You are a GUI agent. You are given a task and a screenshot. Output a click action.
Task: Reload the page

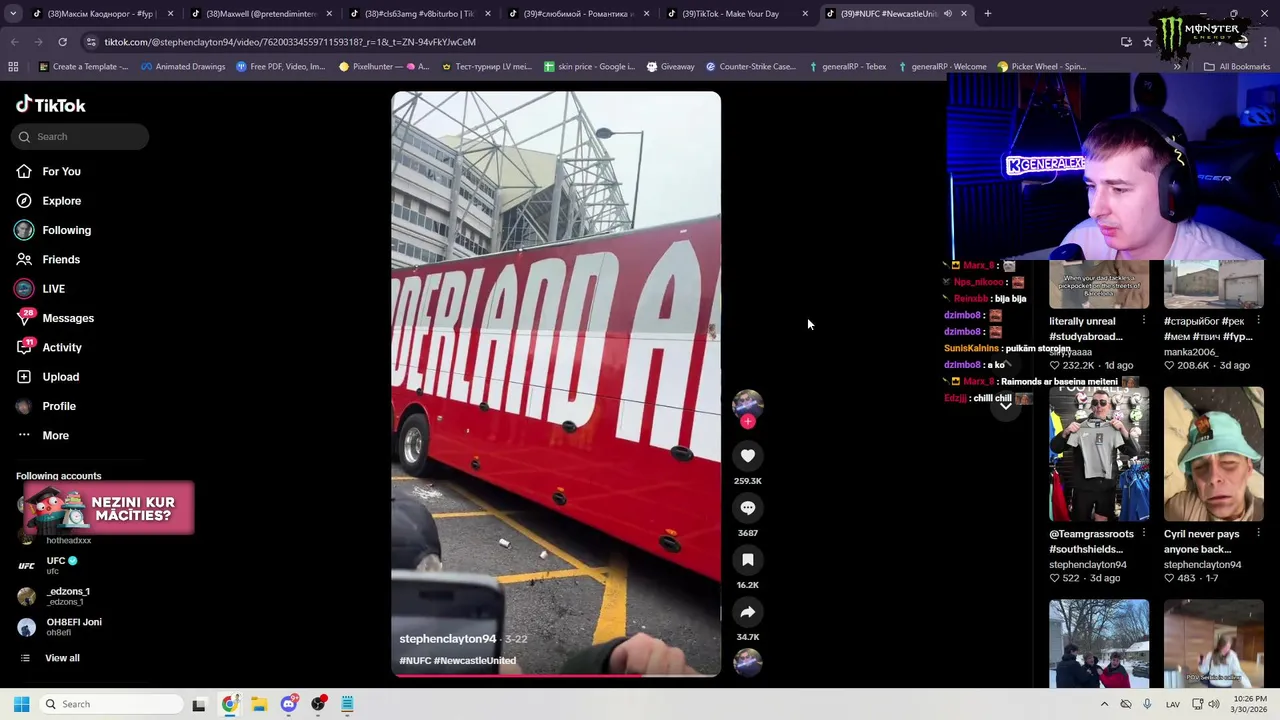62,42
